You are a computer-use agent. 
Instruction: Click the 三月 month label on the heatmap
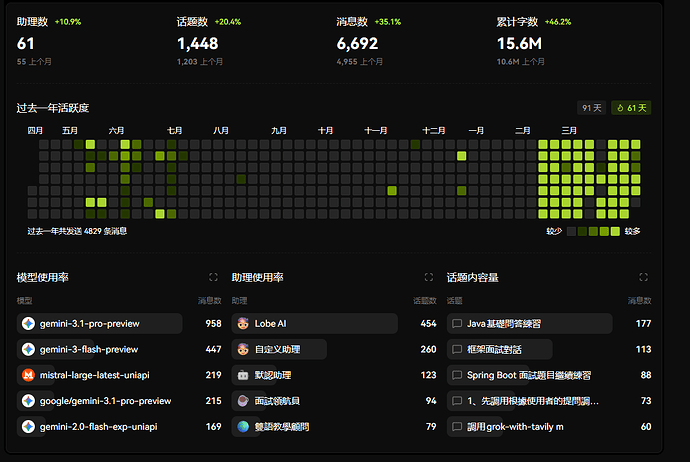tap(569, 131)
